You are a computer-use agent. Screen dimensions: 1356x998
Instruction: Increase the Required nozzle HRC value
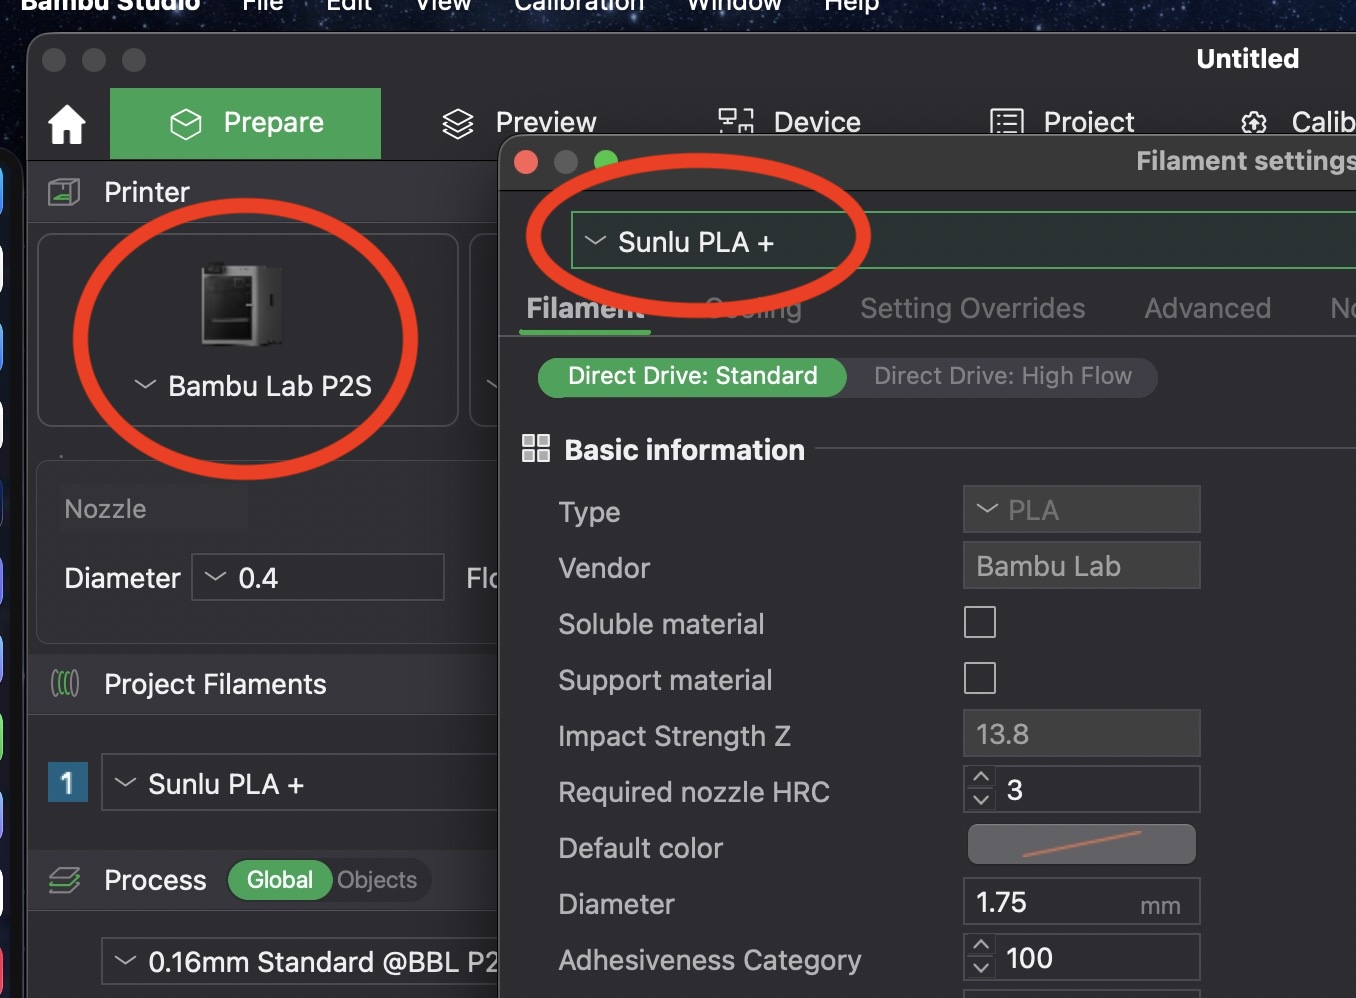(x=981, y=777)
